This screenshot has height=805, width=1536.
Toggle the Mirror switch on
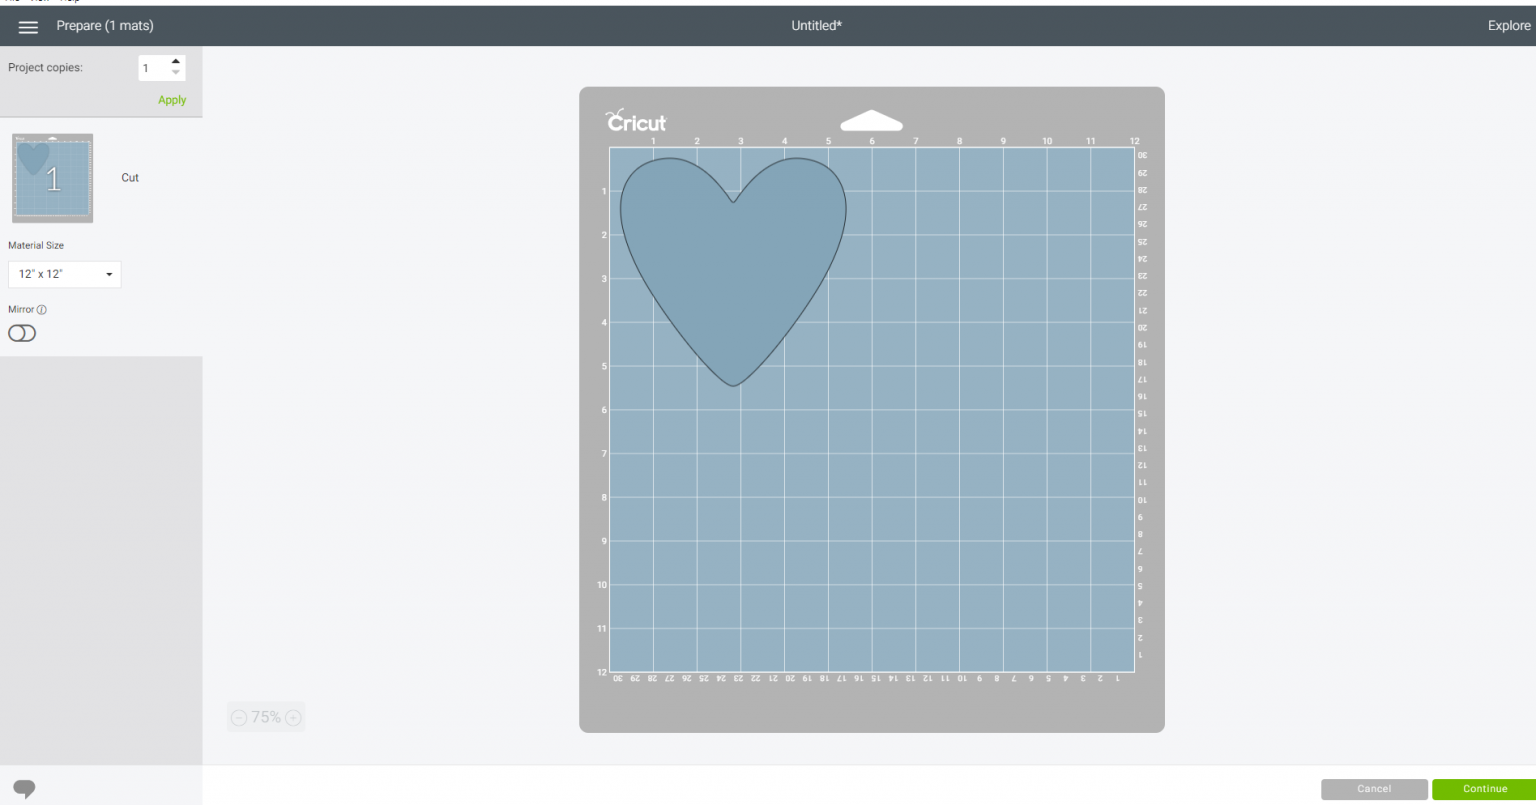pyautogui.click(x=22, y=333)
